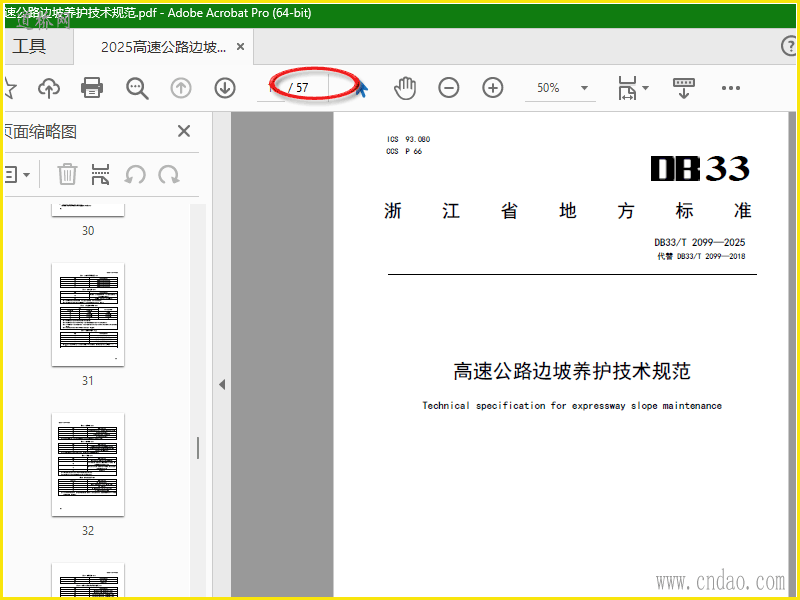The height and width of the screenshot is (600, 800).
Task: Open the find text magnifier
Action: pos(137,88)
